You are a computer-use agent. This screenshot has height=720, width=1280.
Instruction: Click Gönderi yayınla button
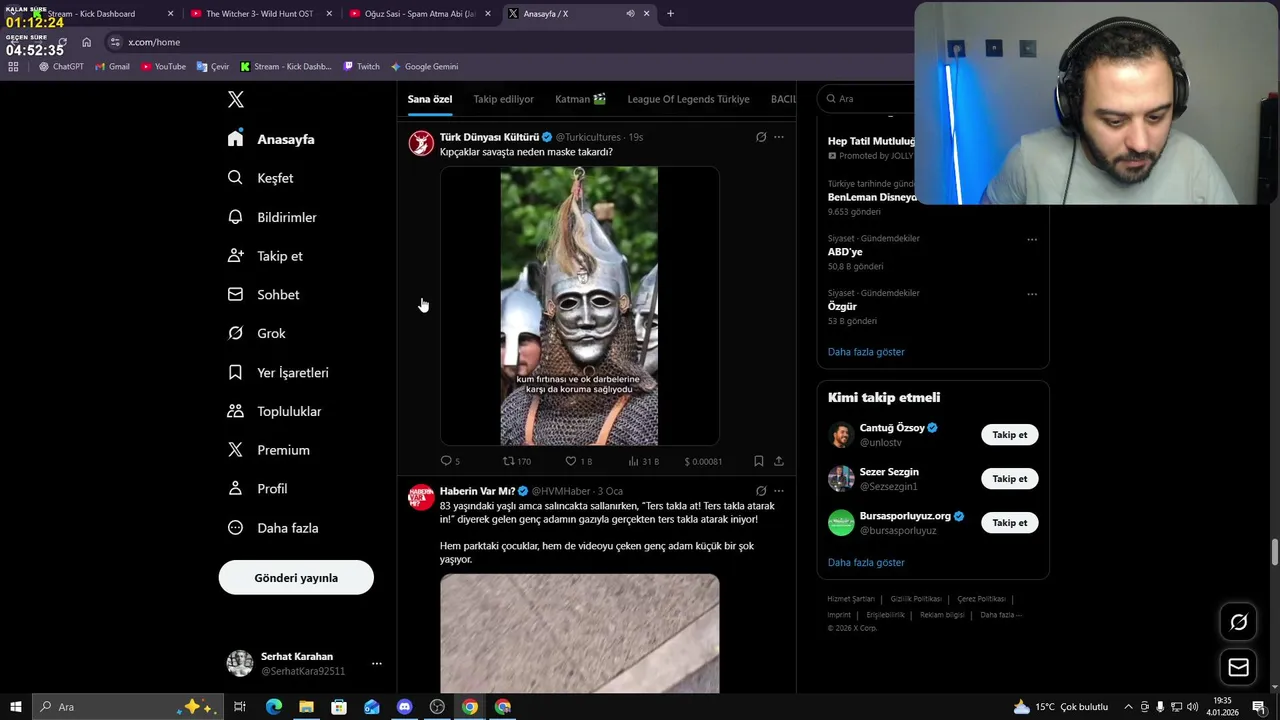[296, 578]
